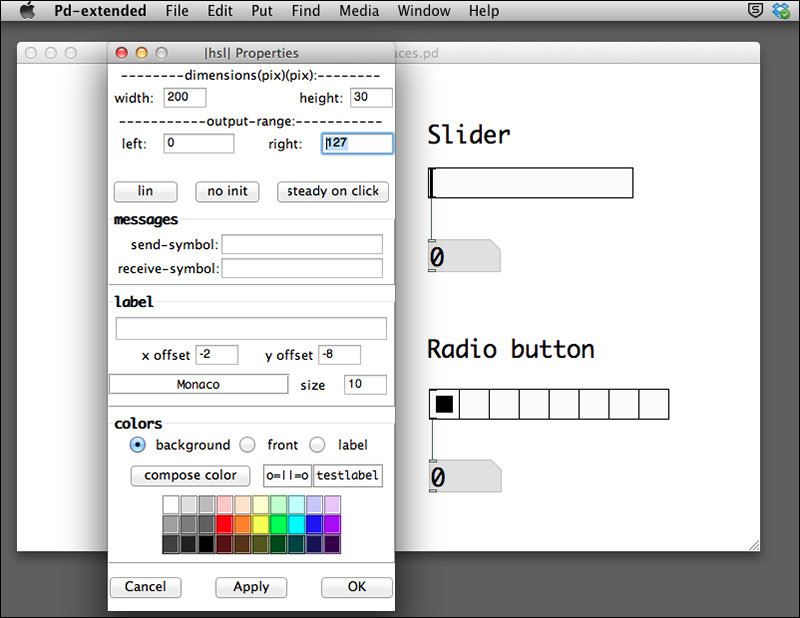Pick the purple swatch in the palette

[333, 524]
